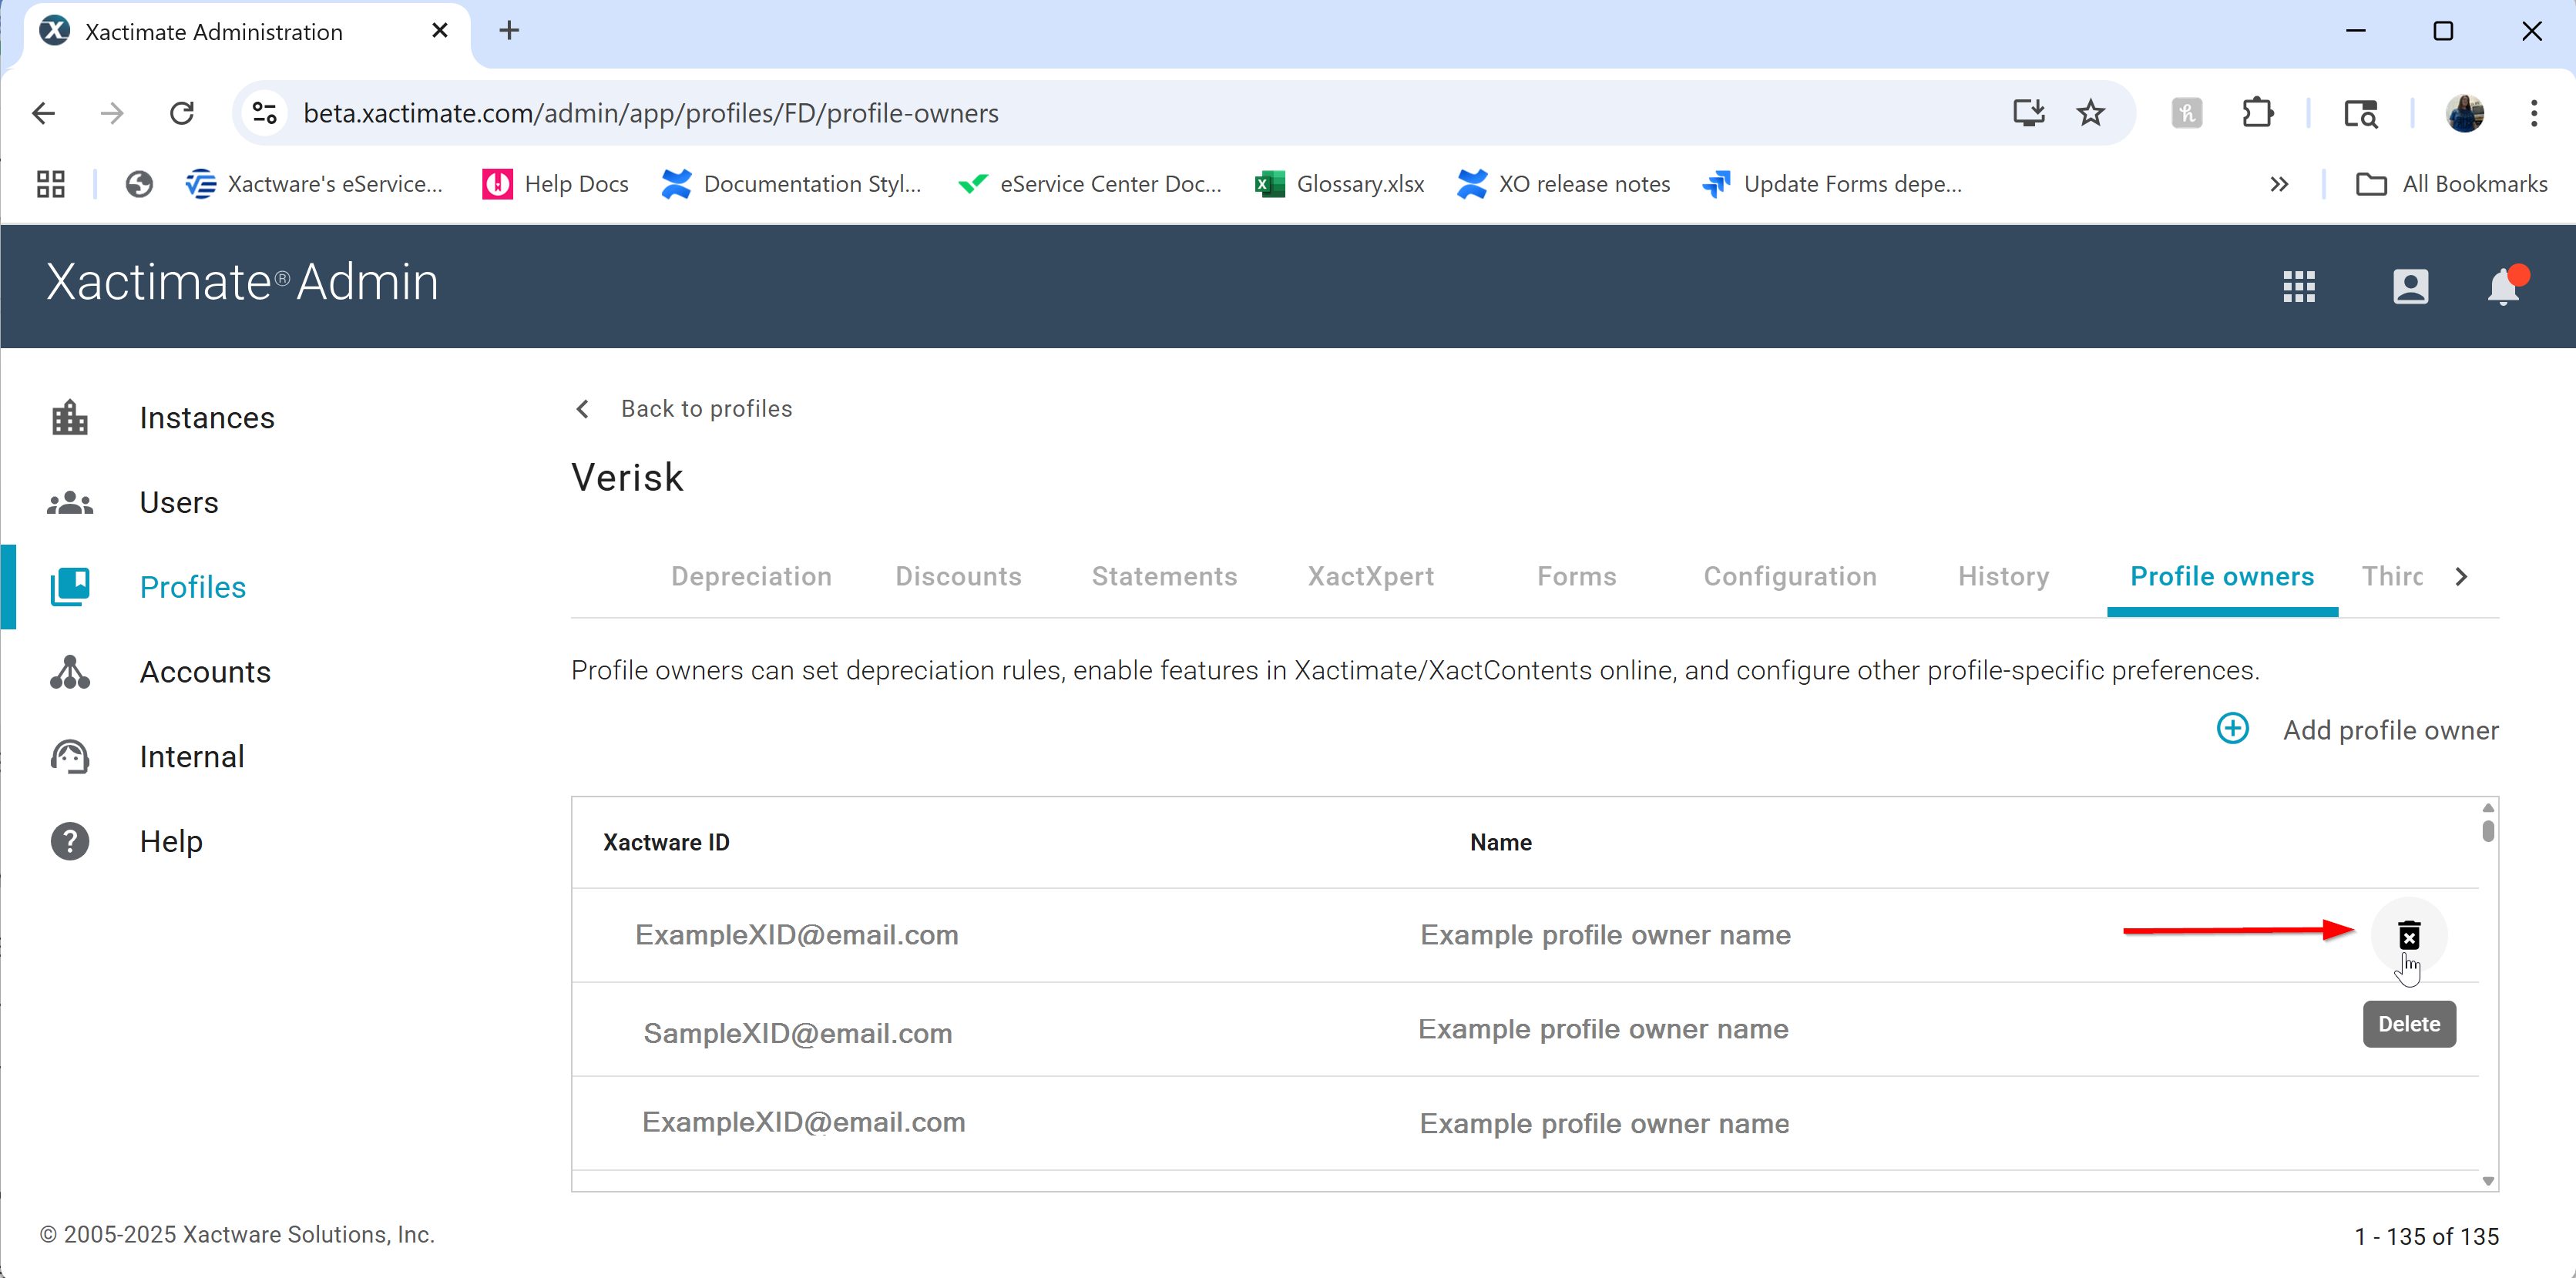Screen dimensions: 2576x1278
Task: Select the Profile owners tab
Action: click(x=2222, y=576)
